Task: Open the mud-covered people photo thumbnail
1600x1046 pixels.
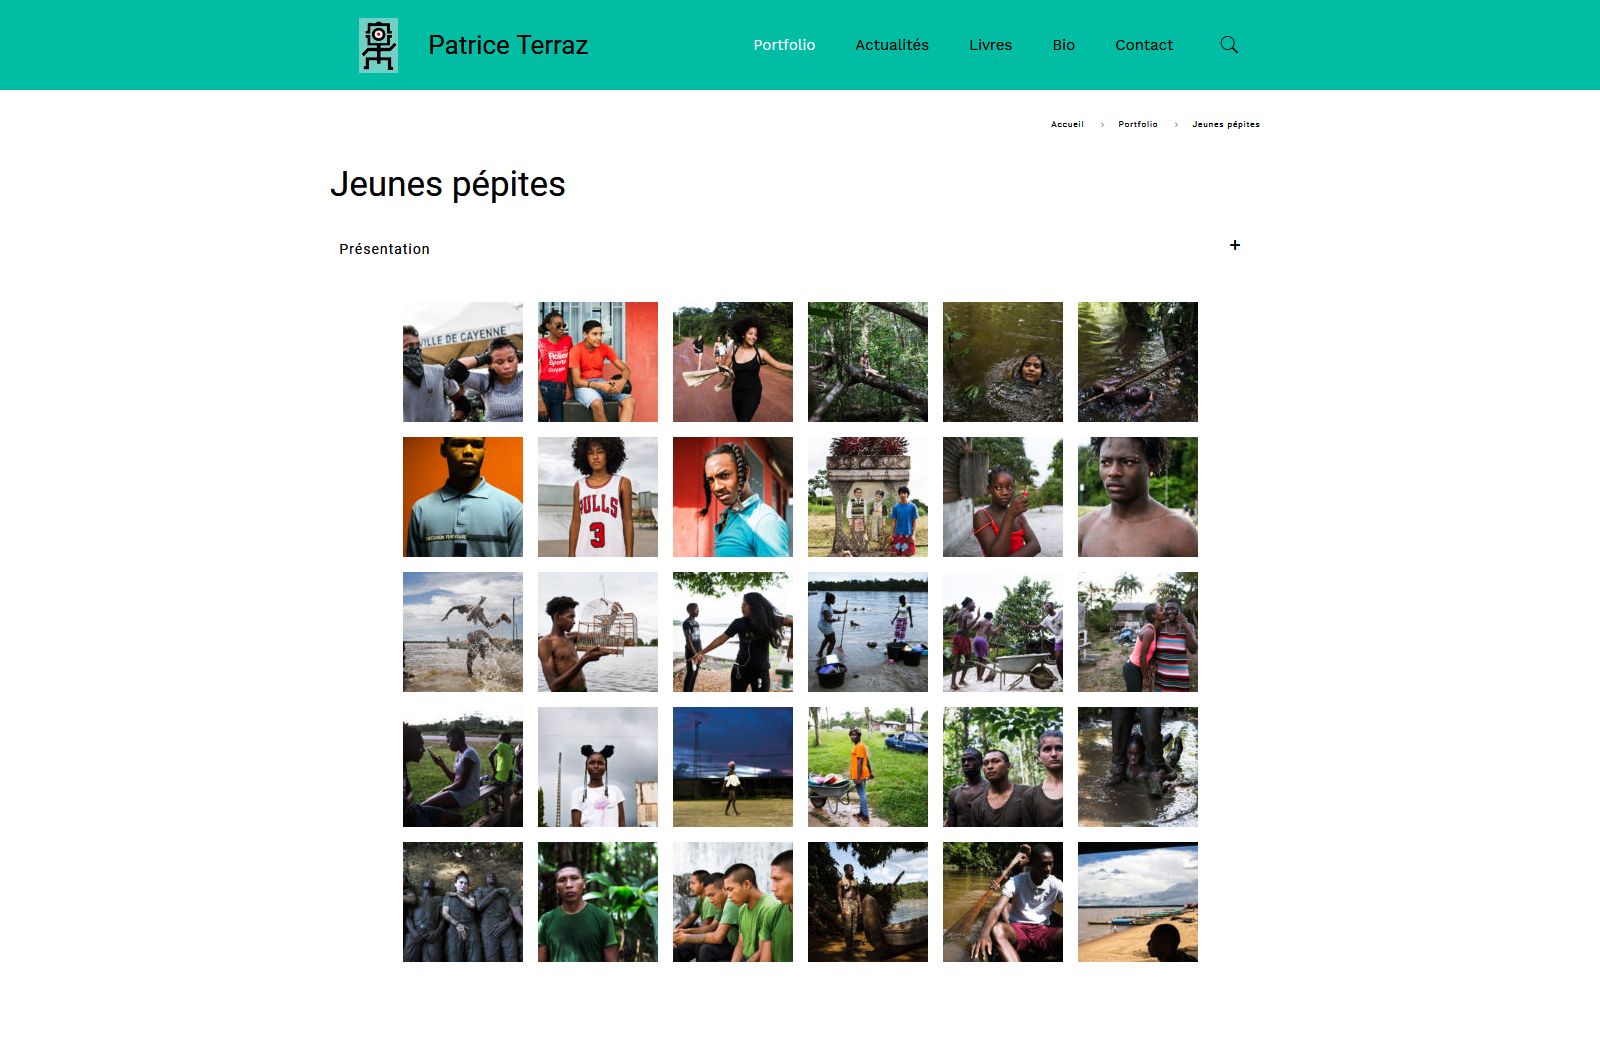Action: point(463,902)
